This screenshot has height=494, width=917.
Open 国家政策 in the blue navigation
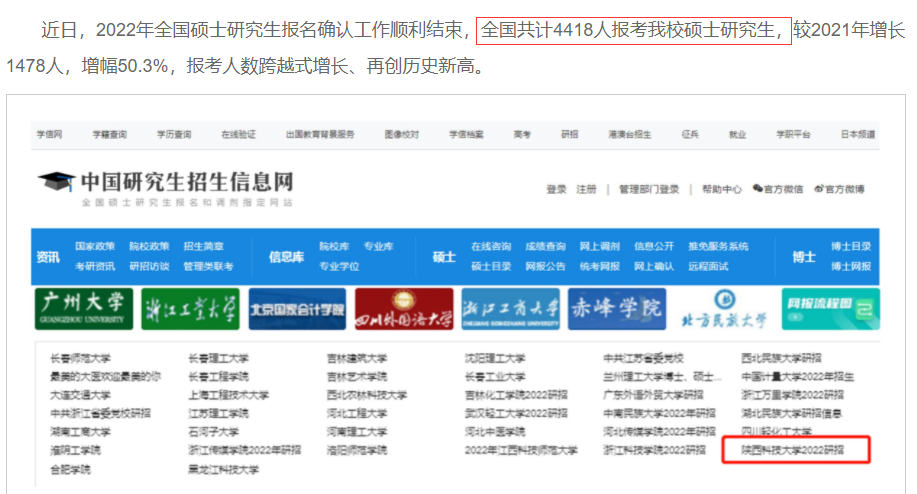(95, 247)
